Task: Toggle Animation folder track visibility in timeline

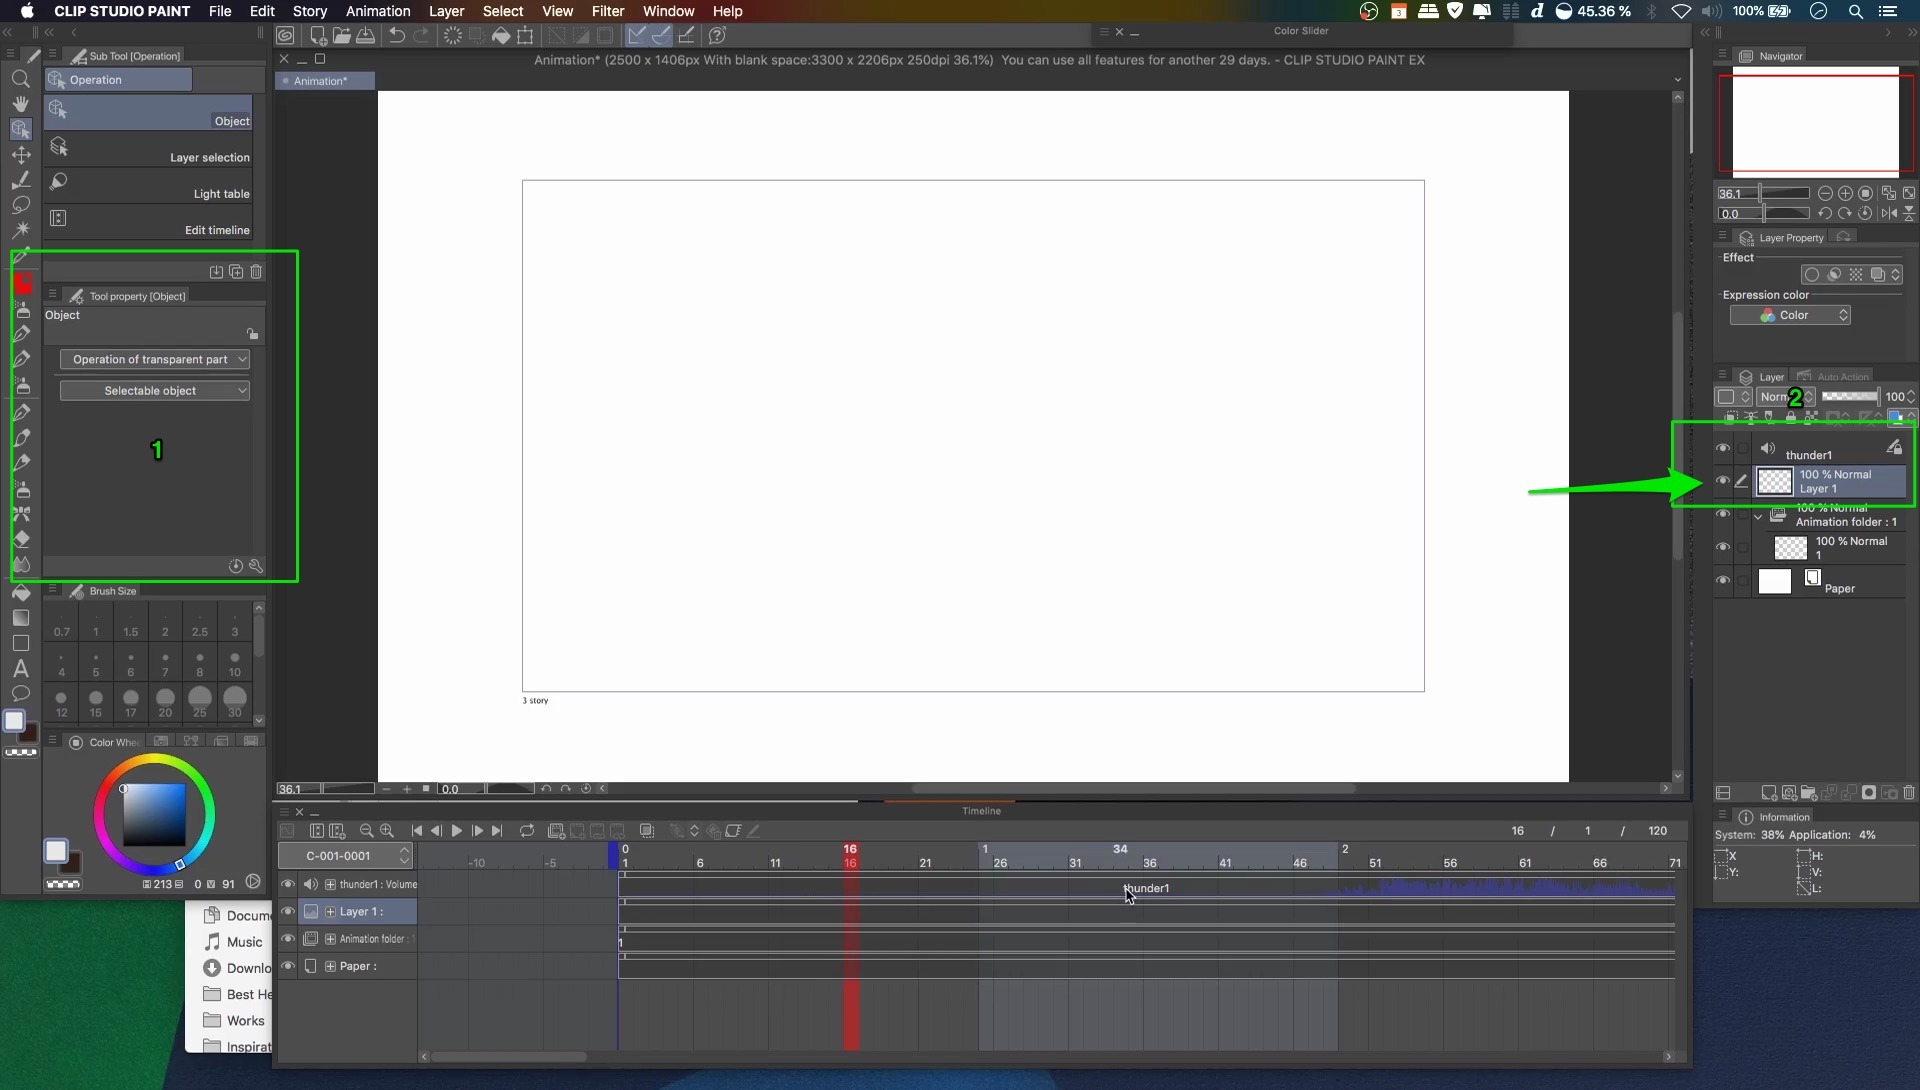Action: pyautogui.click(x=288, y=939)
